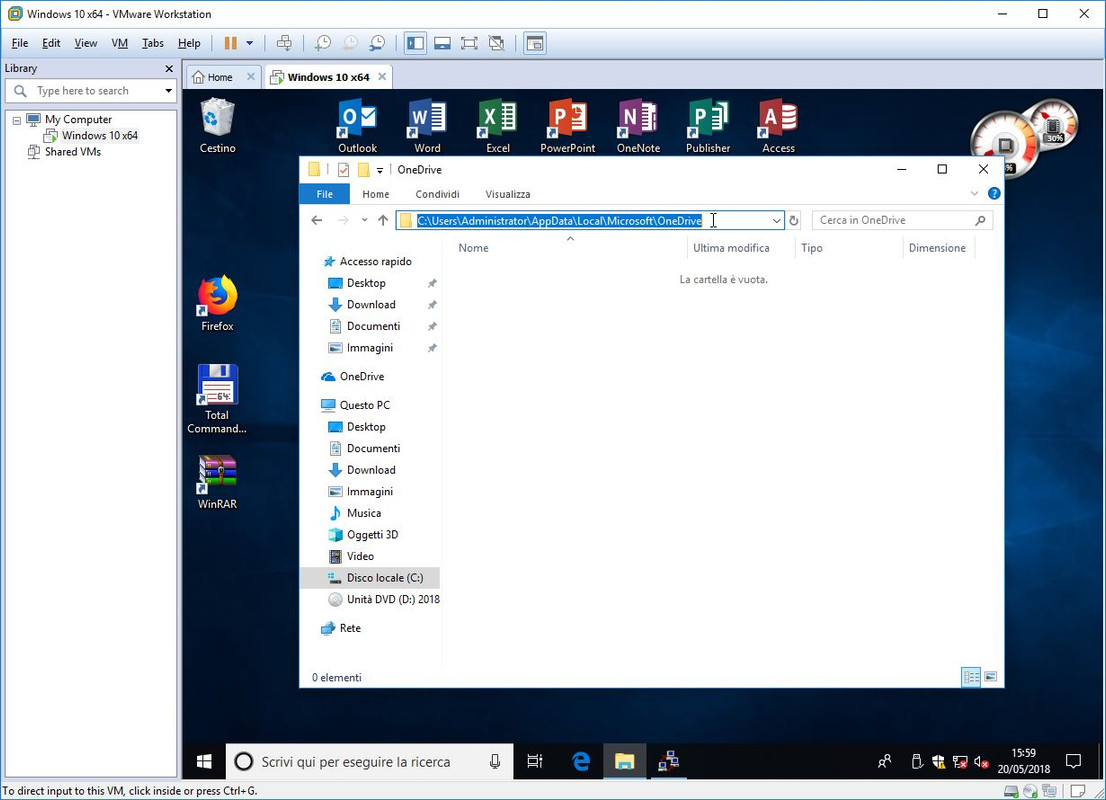Screen dimensions: 1106x800
Task: Toggle the VMware library sidebar view
Action: (x=415, y=43)
